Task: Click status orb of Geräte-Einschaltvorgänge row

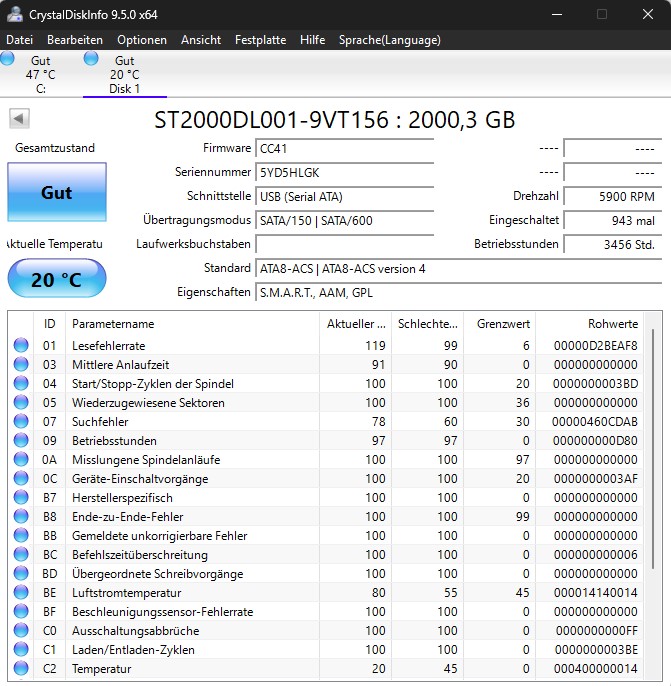Action: [x=21, y=478]
